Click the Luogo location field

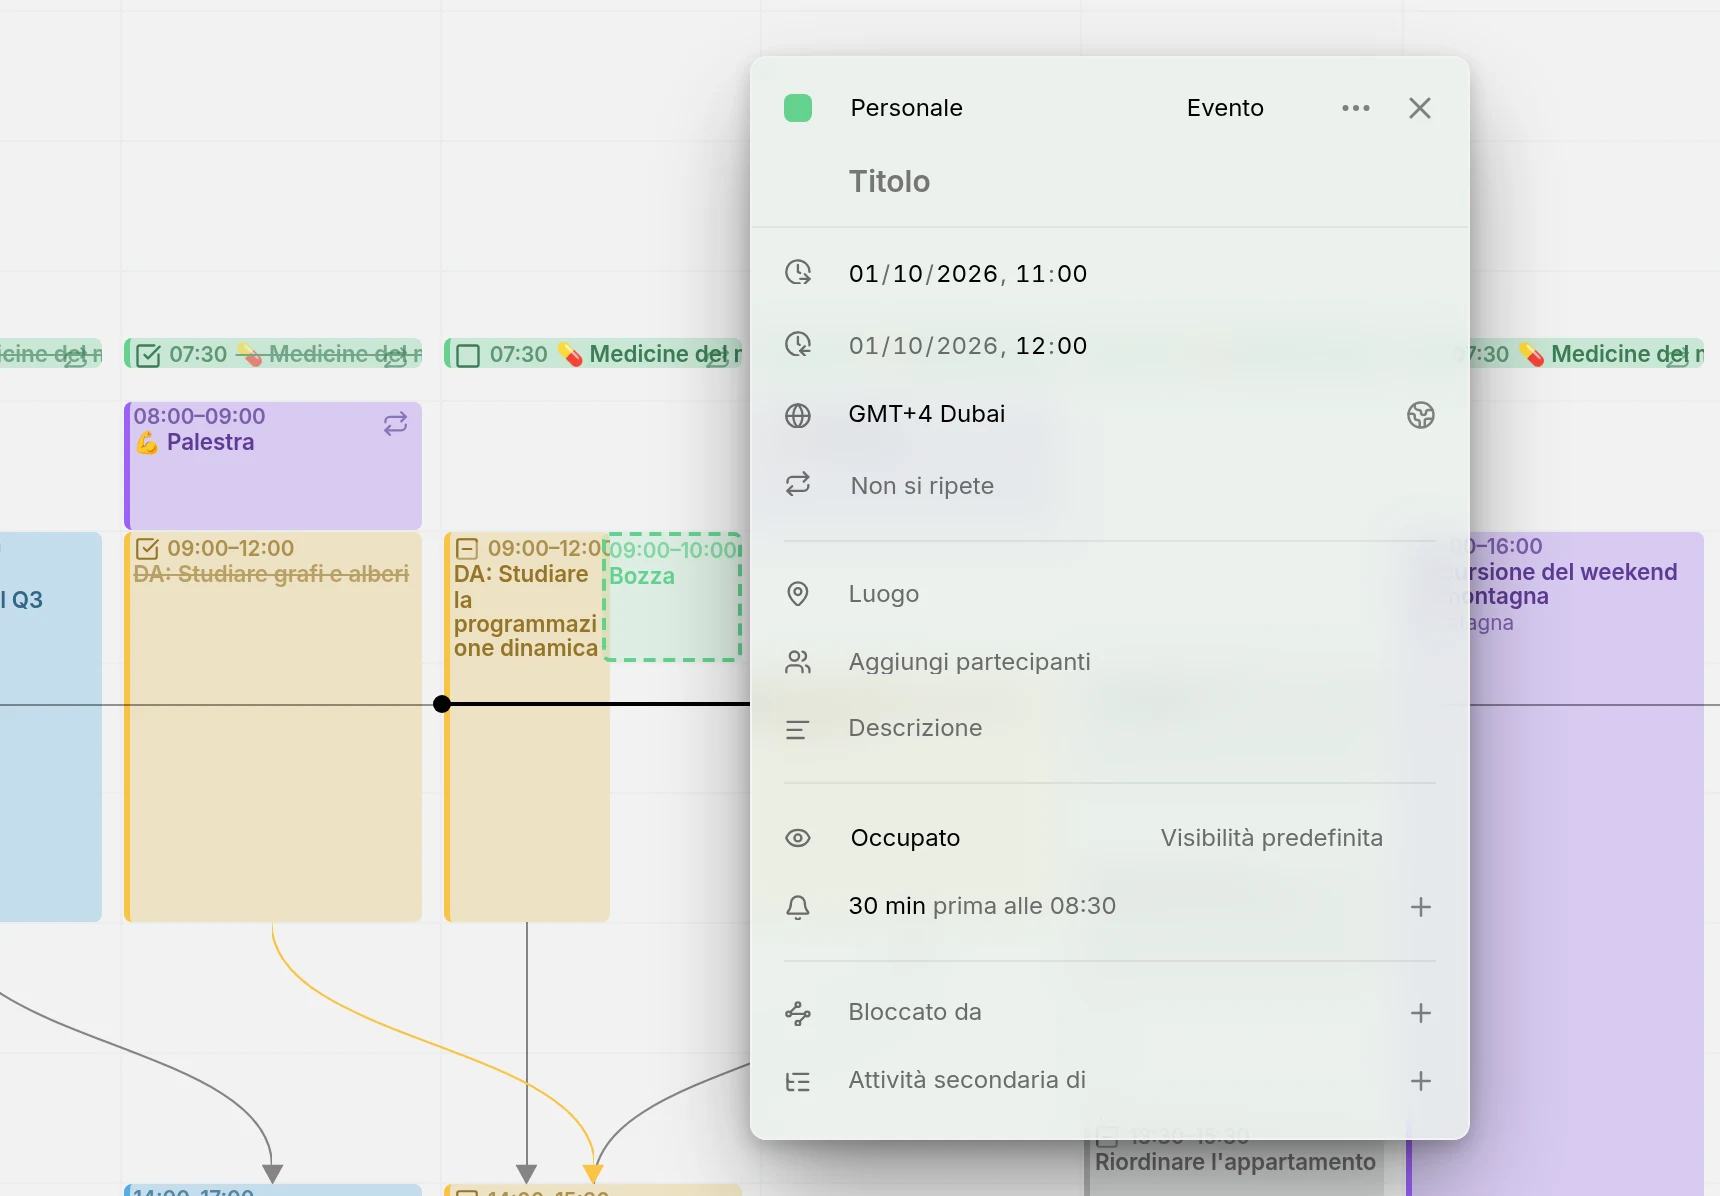coord(884,594)
